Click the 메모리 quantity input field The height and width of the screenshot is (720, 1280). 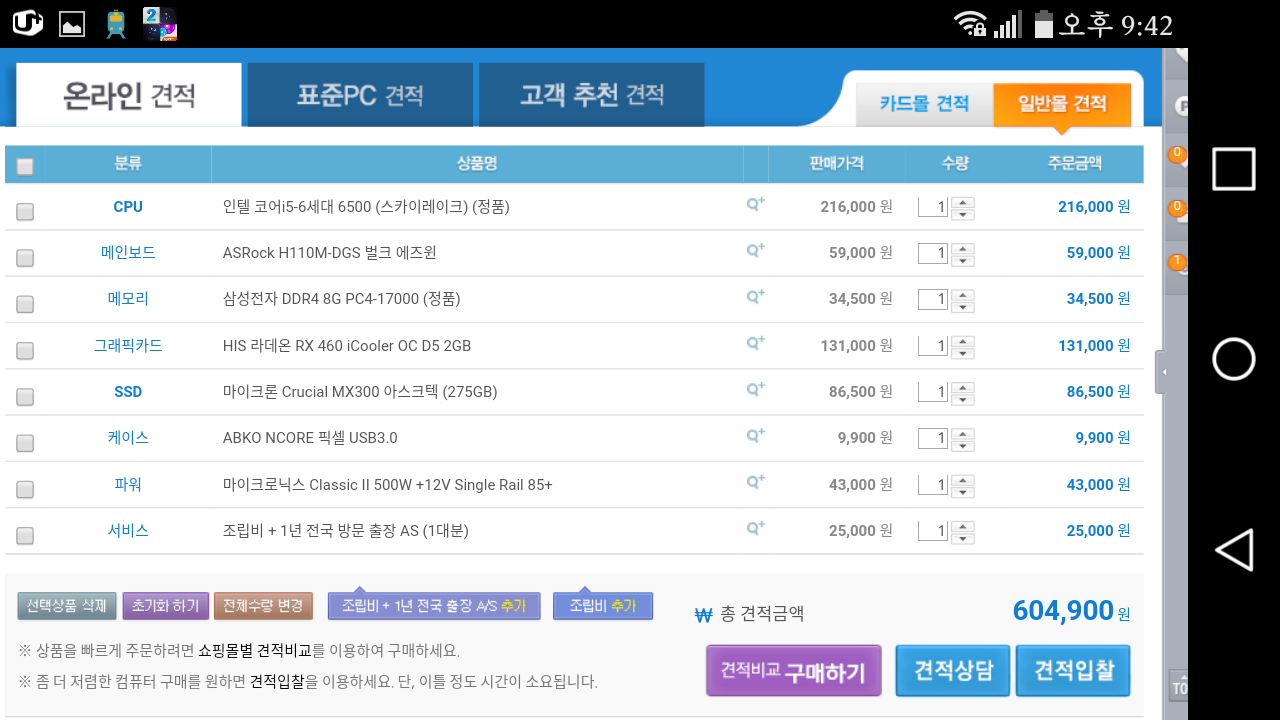933,300
